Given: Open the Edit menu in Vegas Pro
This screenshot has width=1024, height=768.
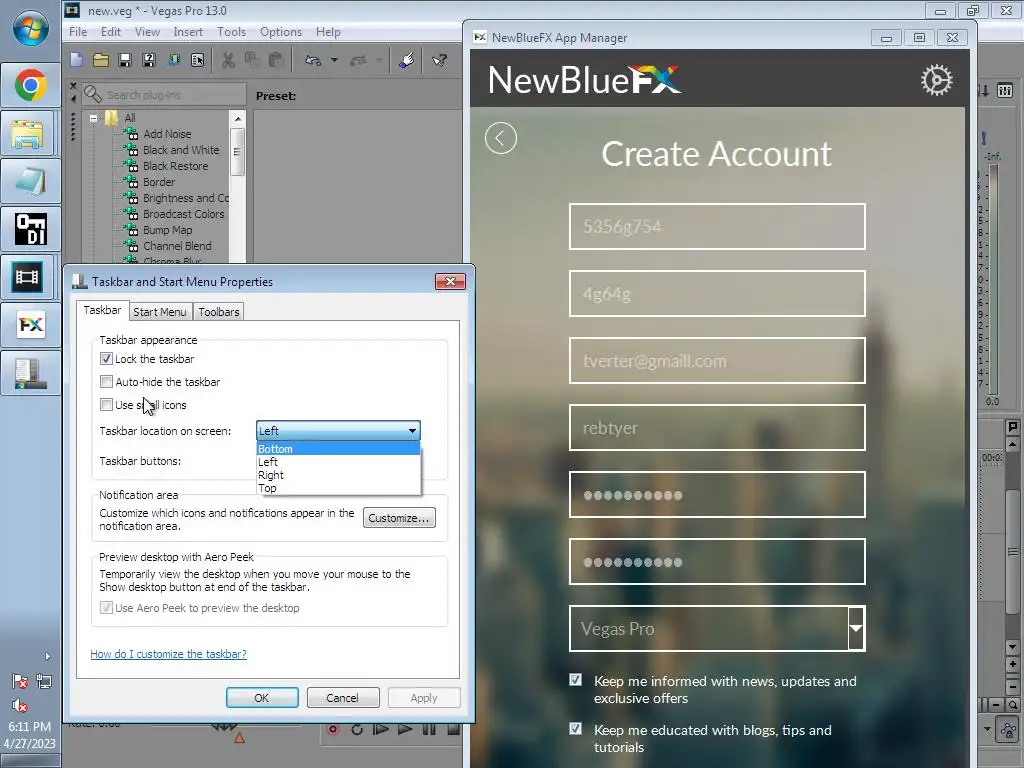Looking at the screenshot, I should (110, 32).
